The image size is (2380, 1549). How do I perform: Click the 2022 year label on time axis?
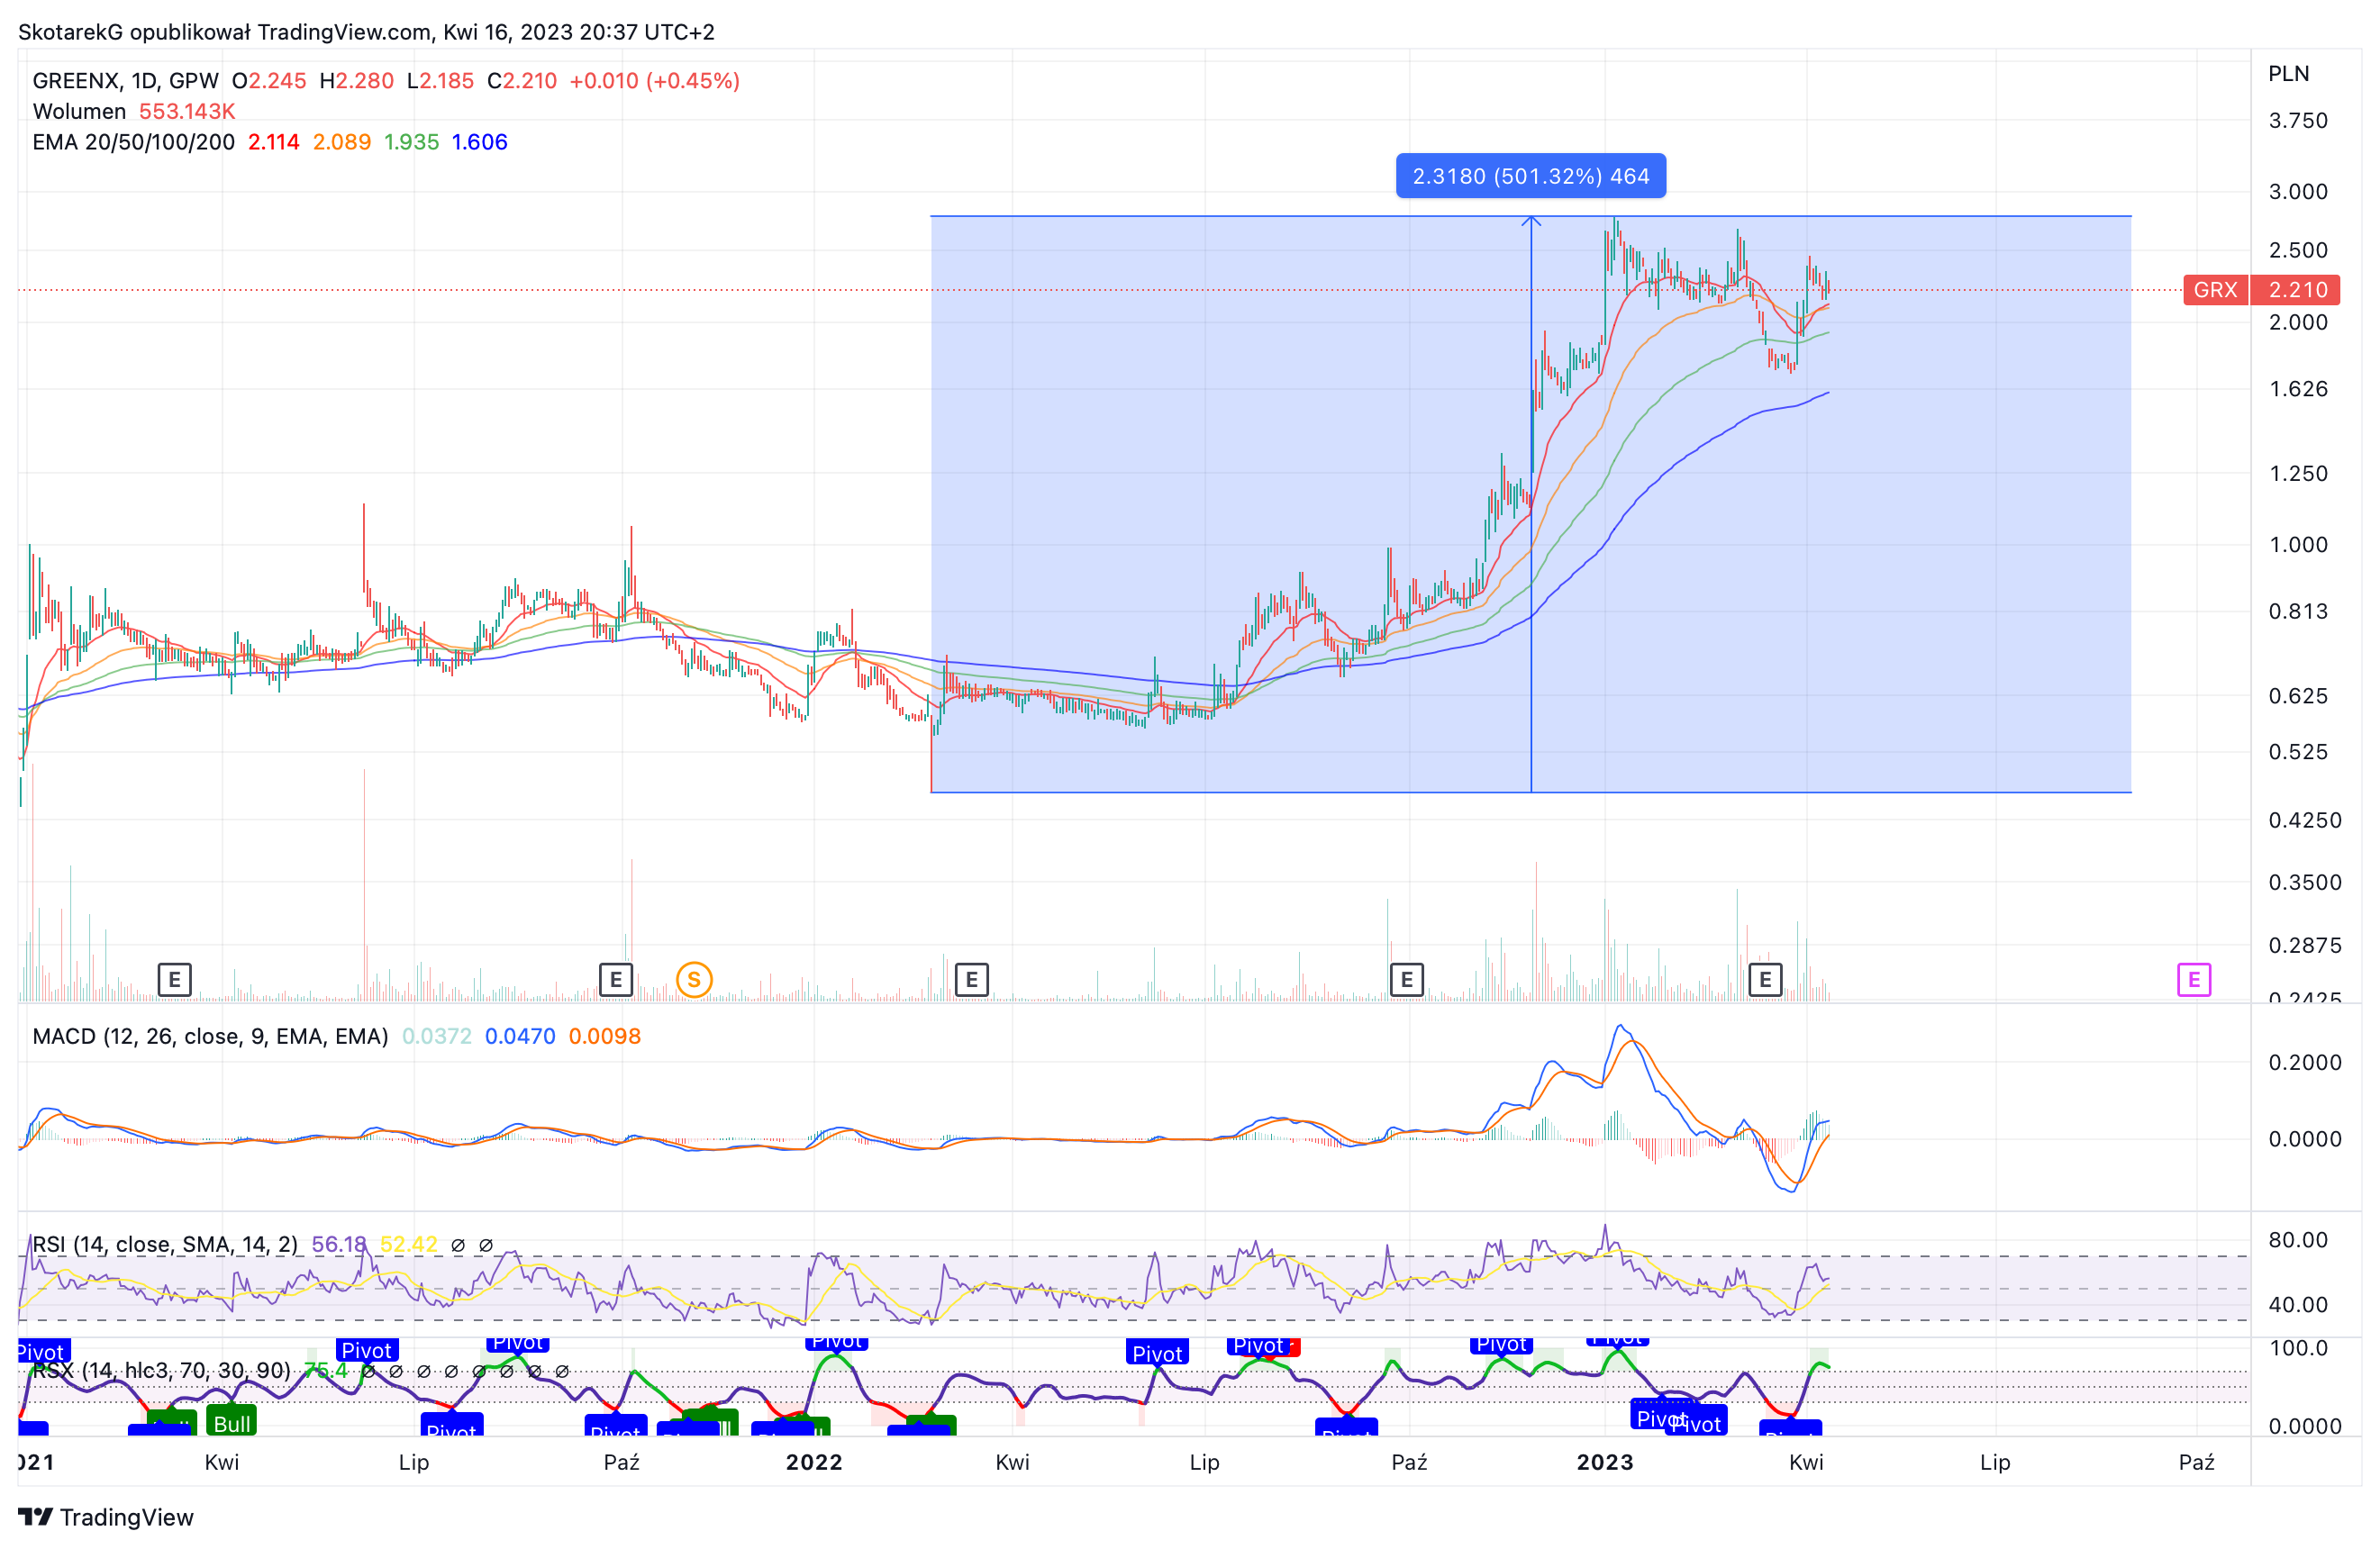pos(814,1462)
